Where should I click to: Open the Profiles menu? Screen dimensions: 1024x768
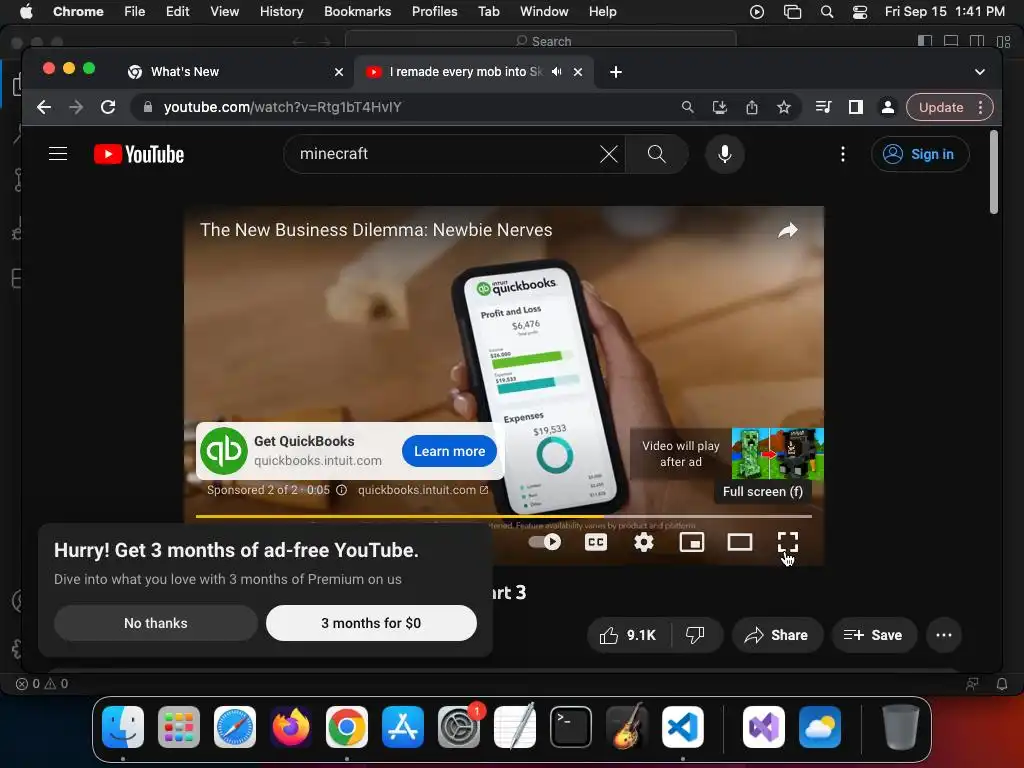pos(434,11)
